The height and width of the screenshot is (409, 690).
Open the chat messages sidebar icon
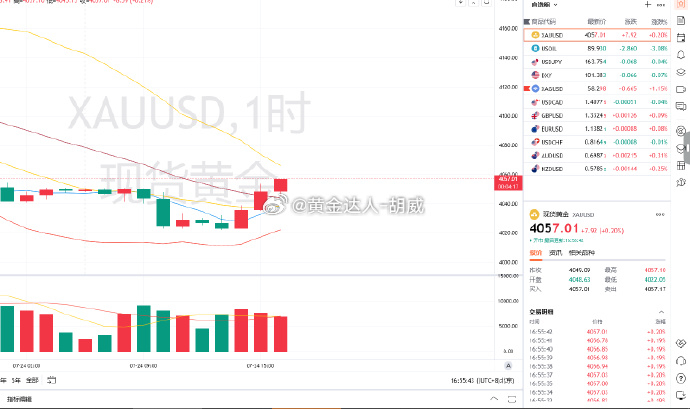tap(681, 106)
